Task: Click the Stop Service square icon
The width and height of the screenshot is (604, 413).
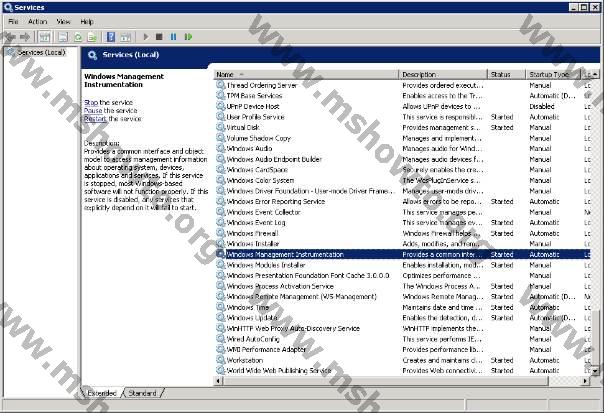Action: pos(159,37)
